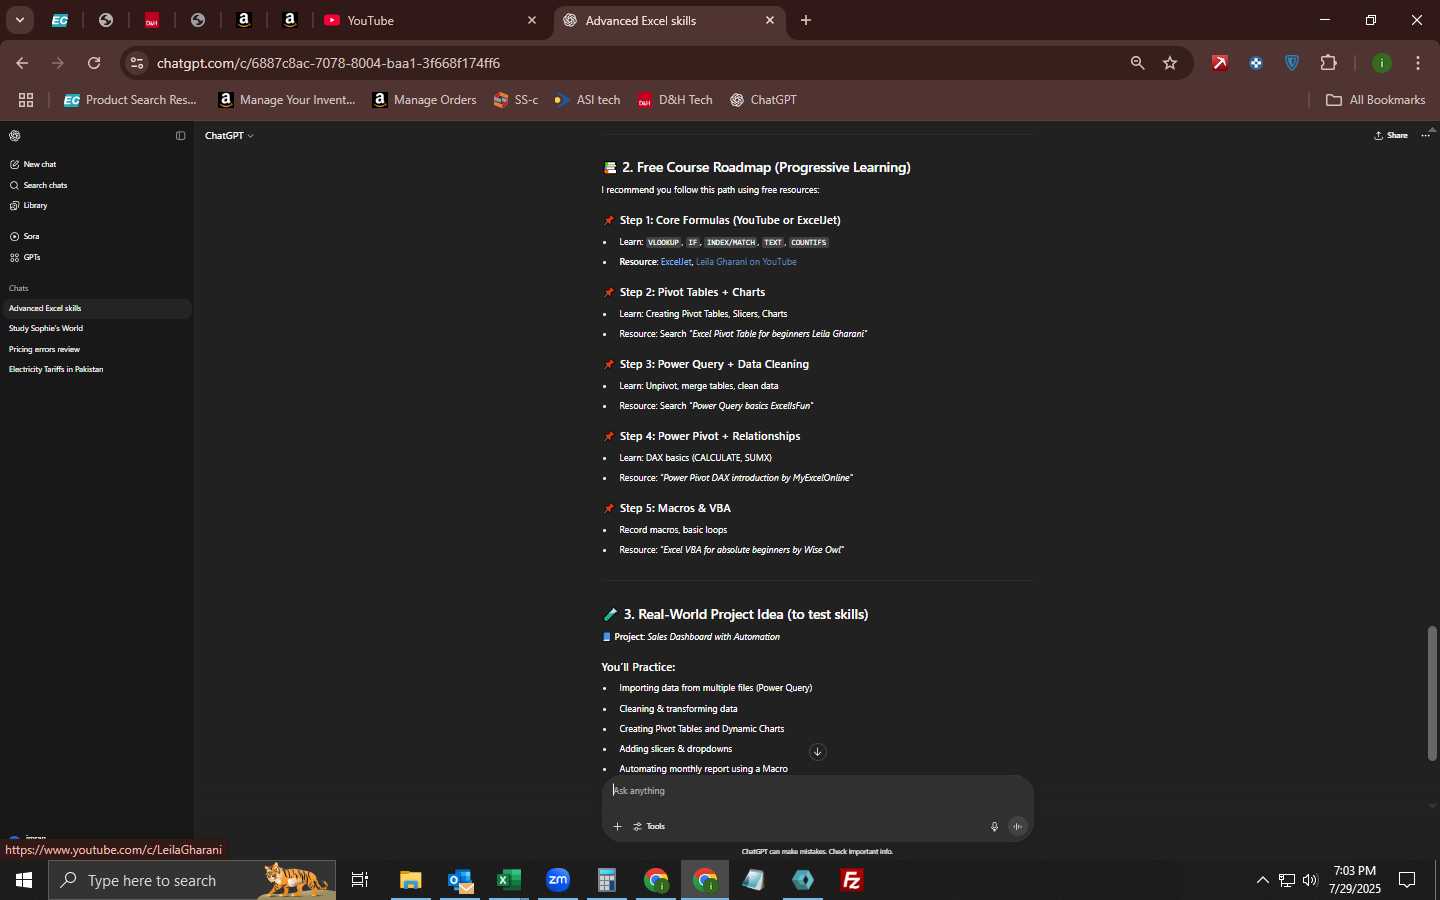Share this conversation
This screenshot has height=900, width=1440.
[1391, 136]
